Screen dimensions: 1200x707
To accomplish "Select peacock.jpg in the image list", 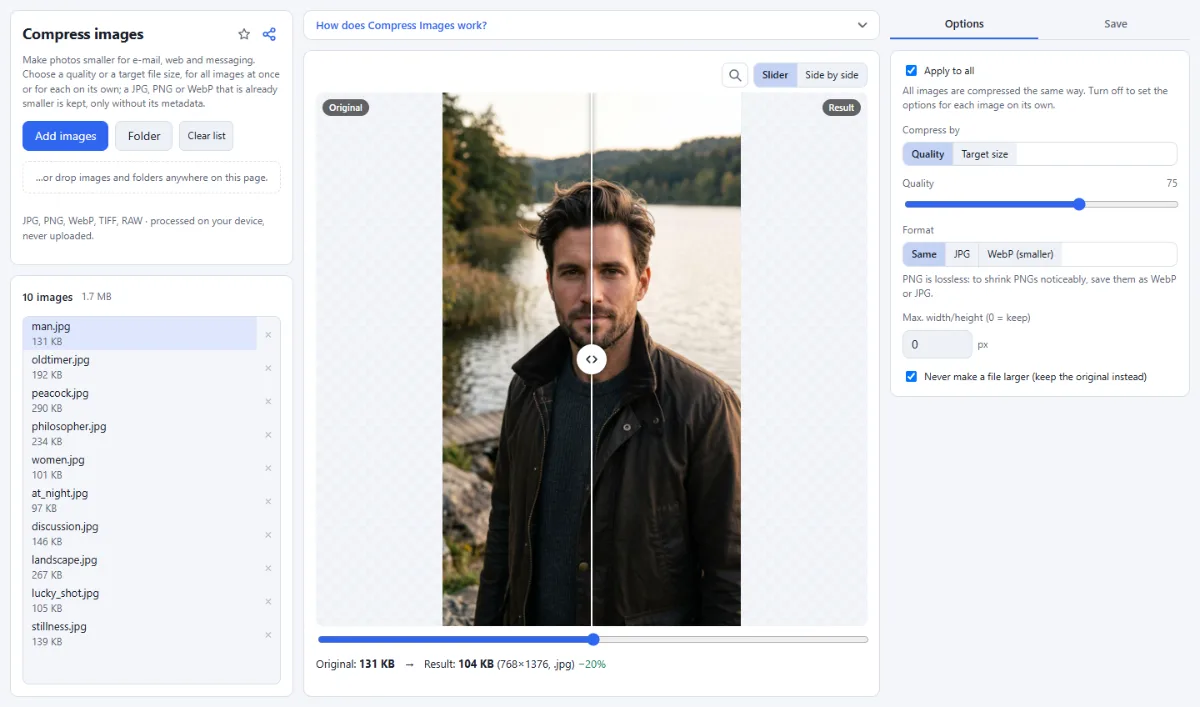I will [140, 401].
